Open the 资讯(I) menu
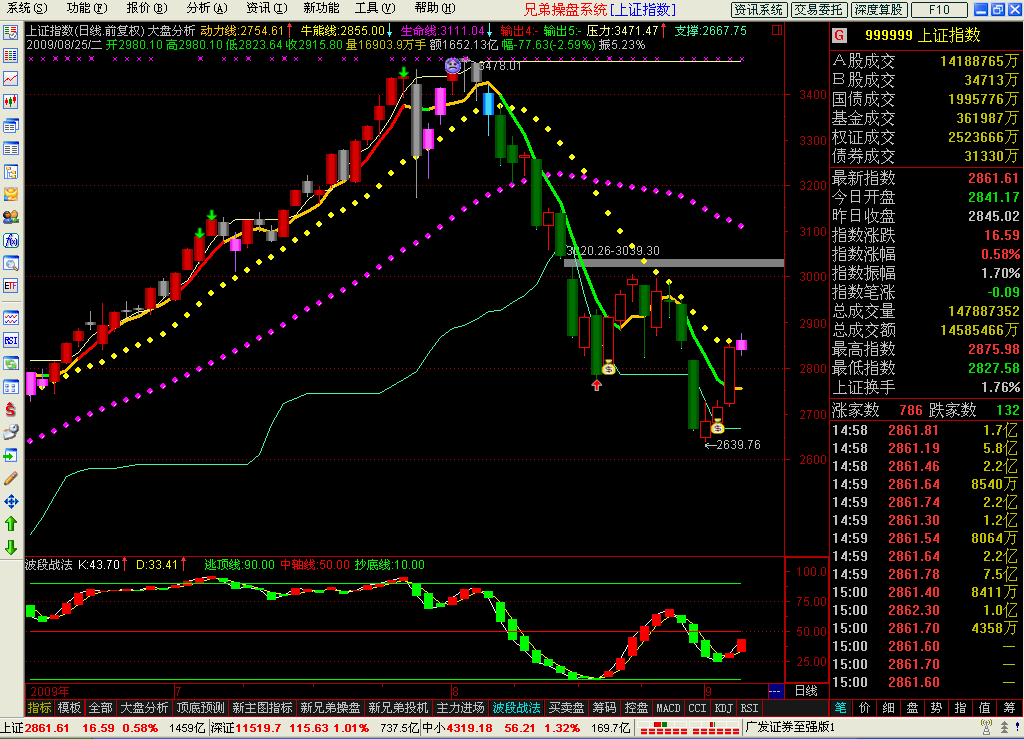1024x739 pixels. click(x=266, y=8)
